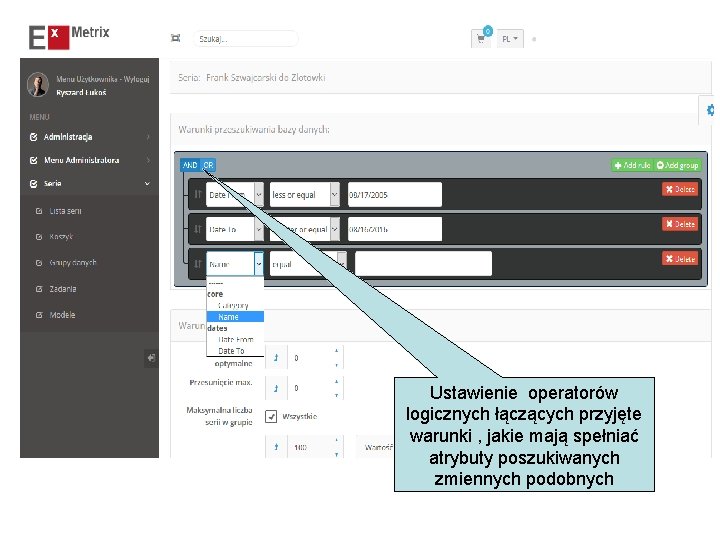Image resolution: width=720 pixels, height=540 pixels.
Task: Click reset icon beside value 100
Action: [x=276, y=446]
